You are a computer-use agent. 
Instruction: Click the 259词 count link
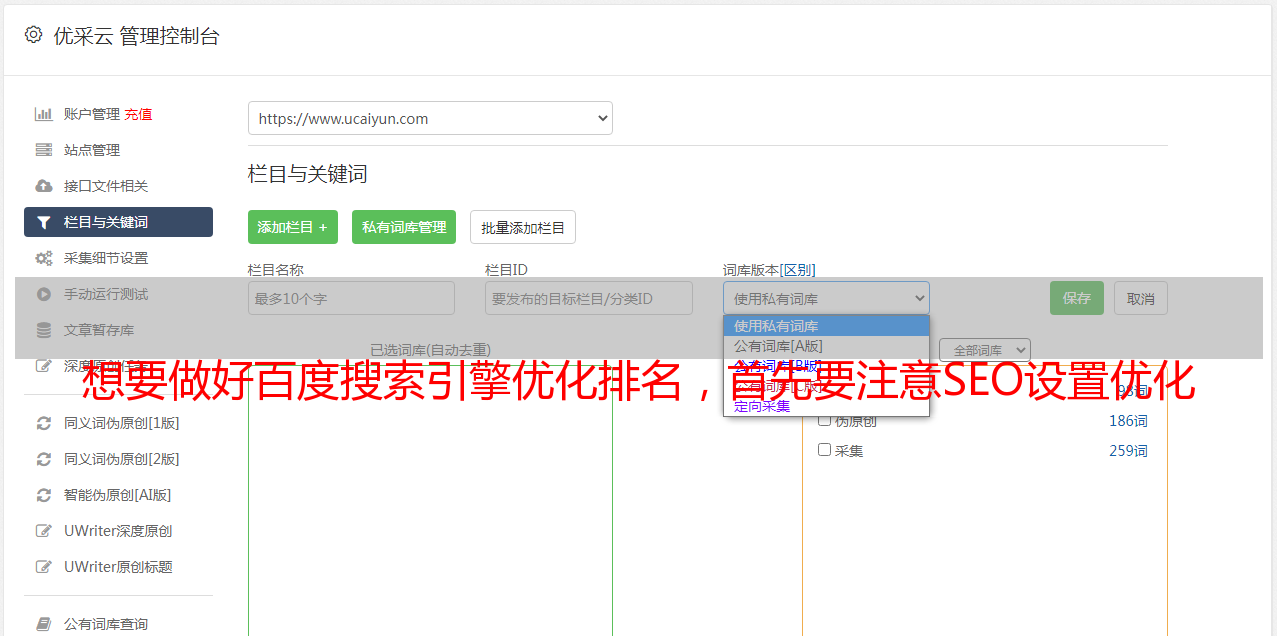[x=1128, y=451]
